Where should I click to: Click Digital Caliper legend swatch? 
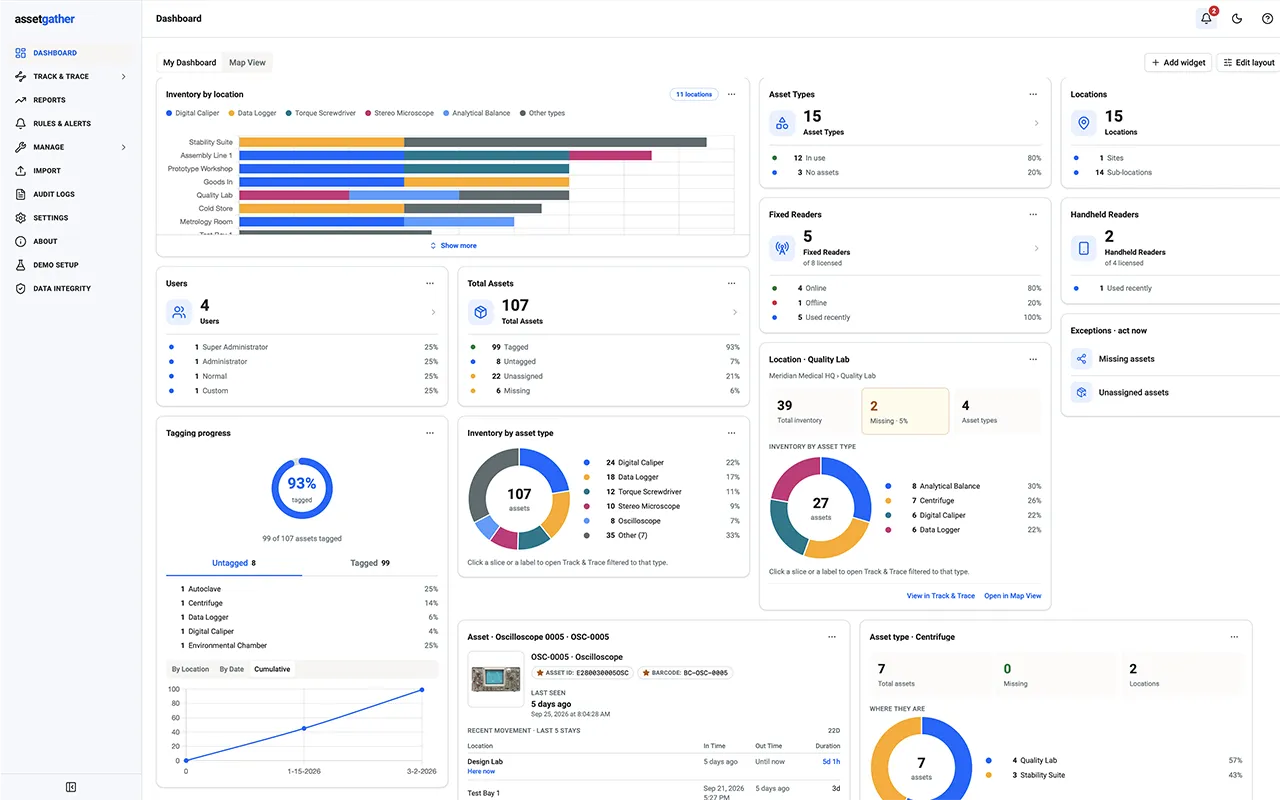169,113
